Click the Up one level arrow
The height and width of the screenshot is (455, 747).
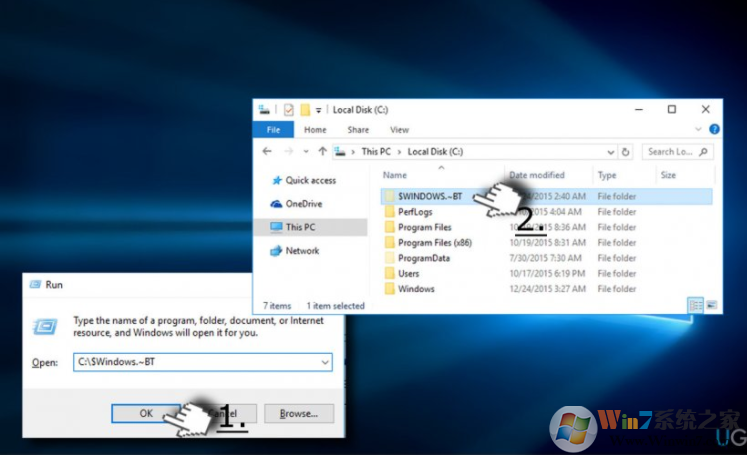[322, 152]
